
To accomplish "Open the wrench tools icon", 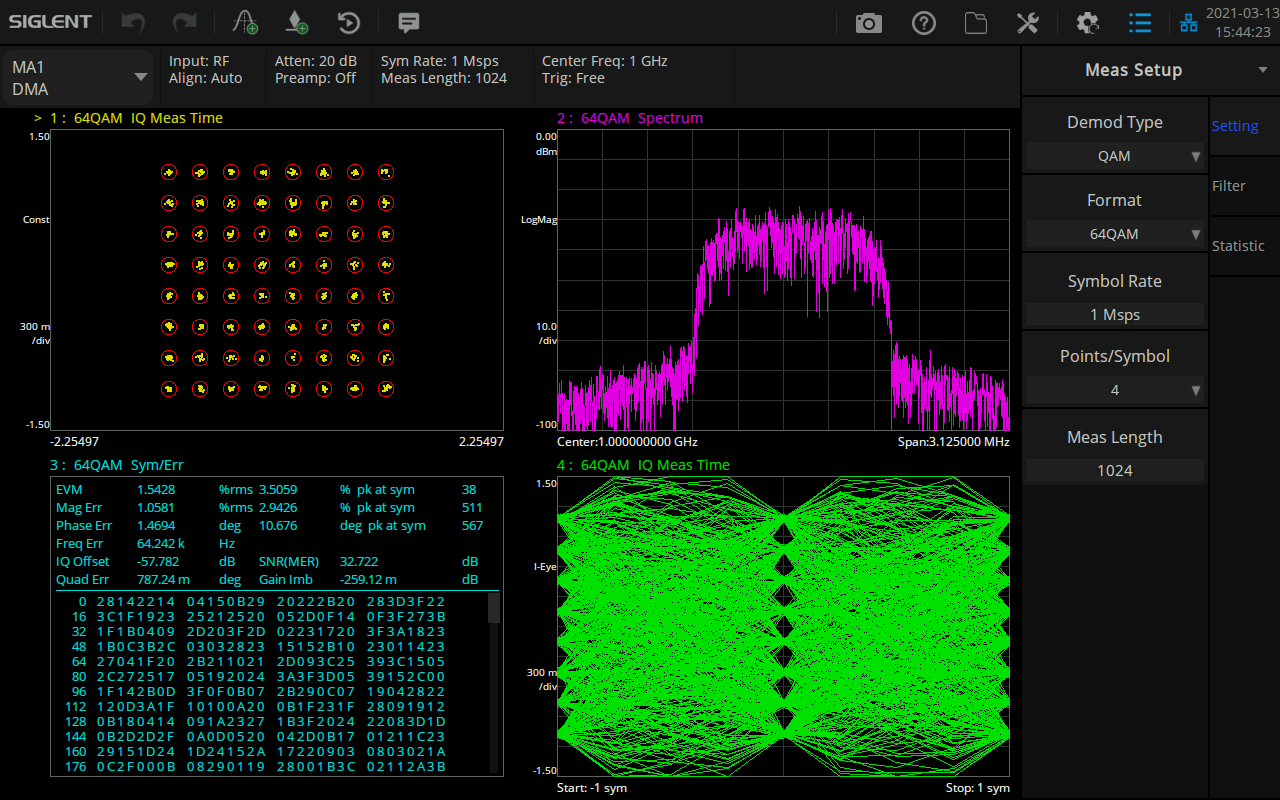I will coord(1028,22).
